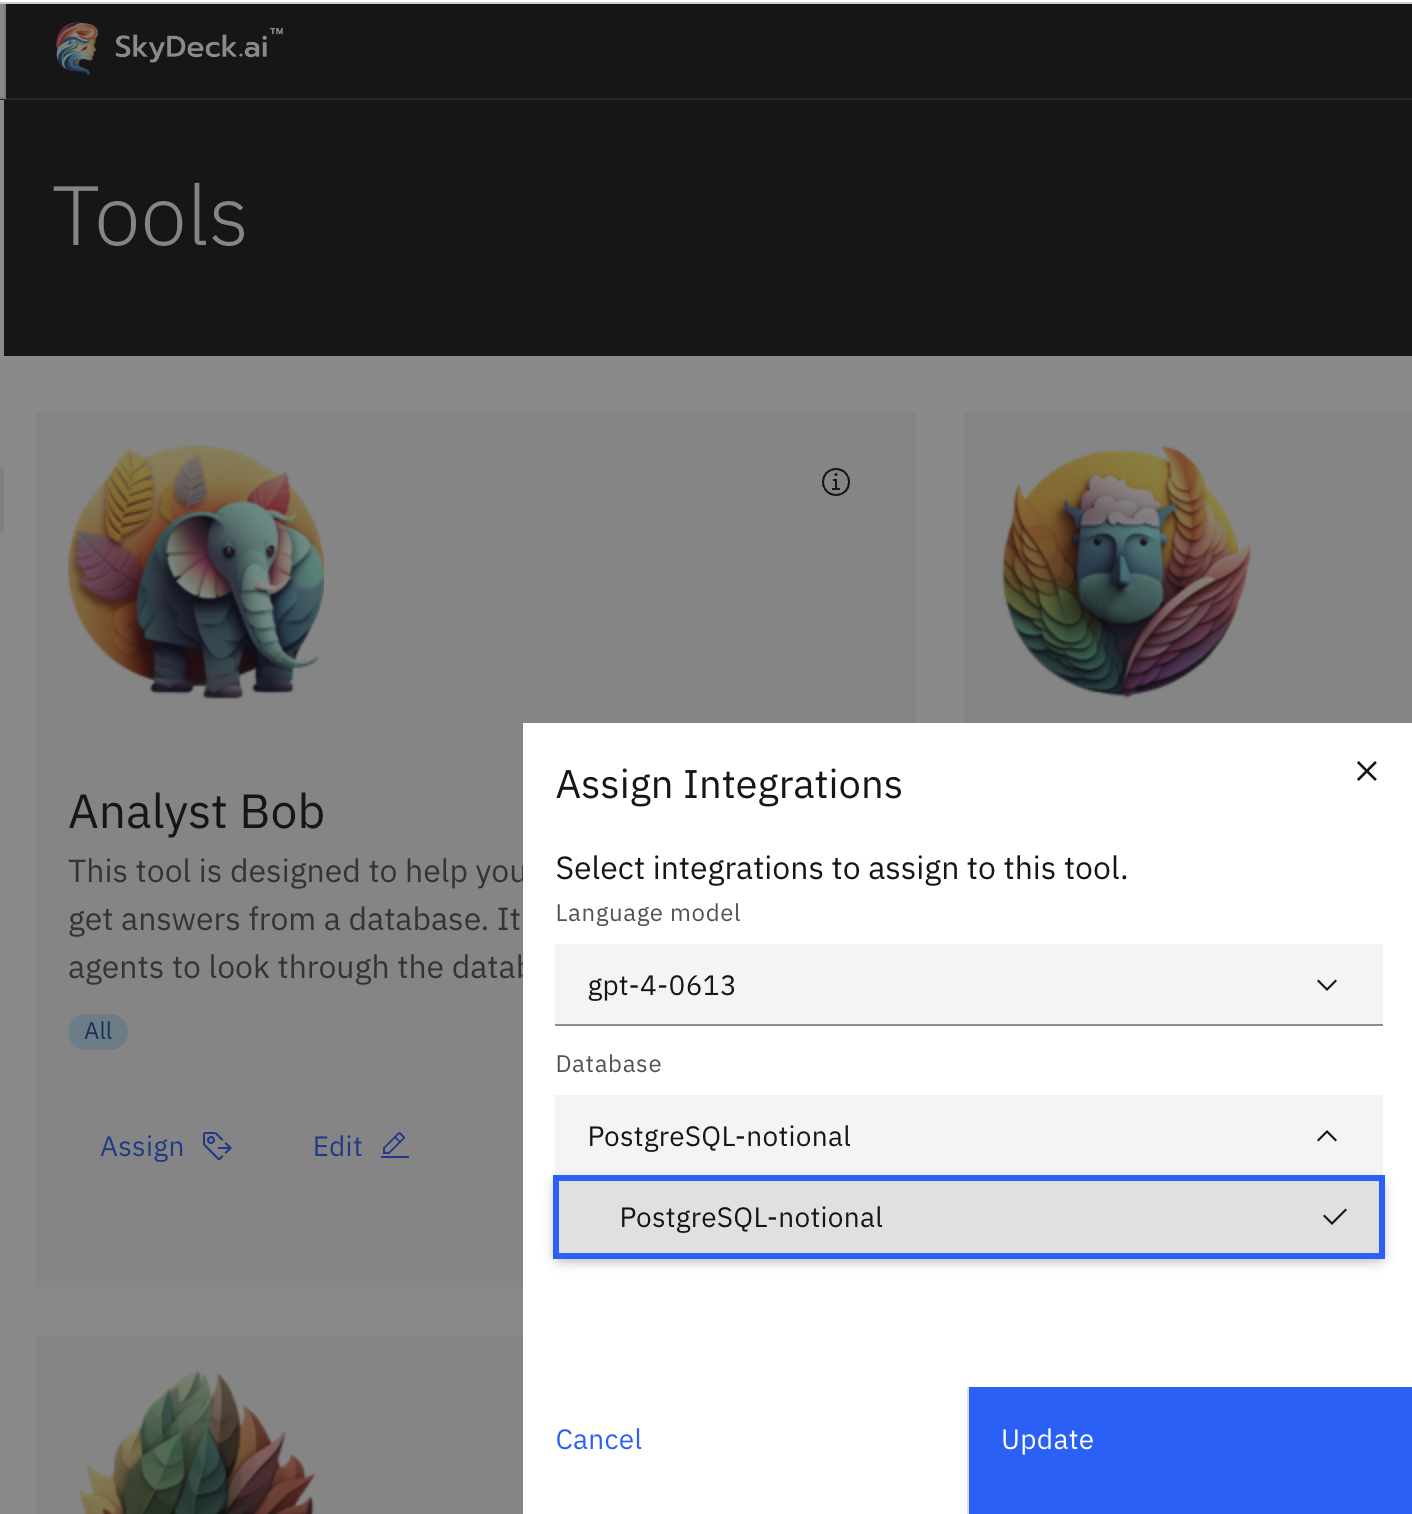Click the Cancel link
Image resolution: width=1412 pixels, height=1514 pixels.
click(x=598, y=1439)
